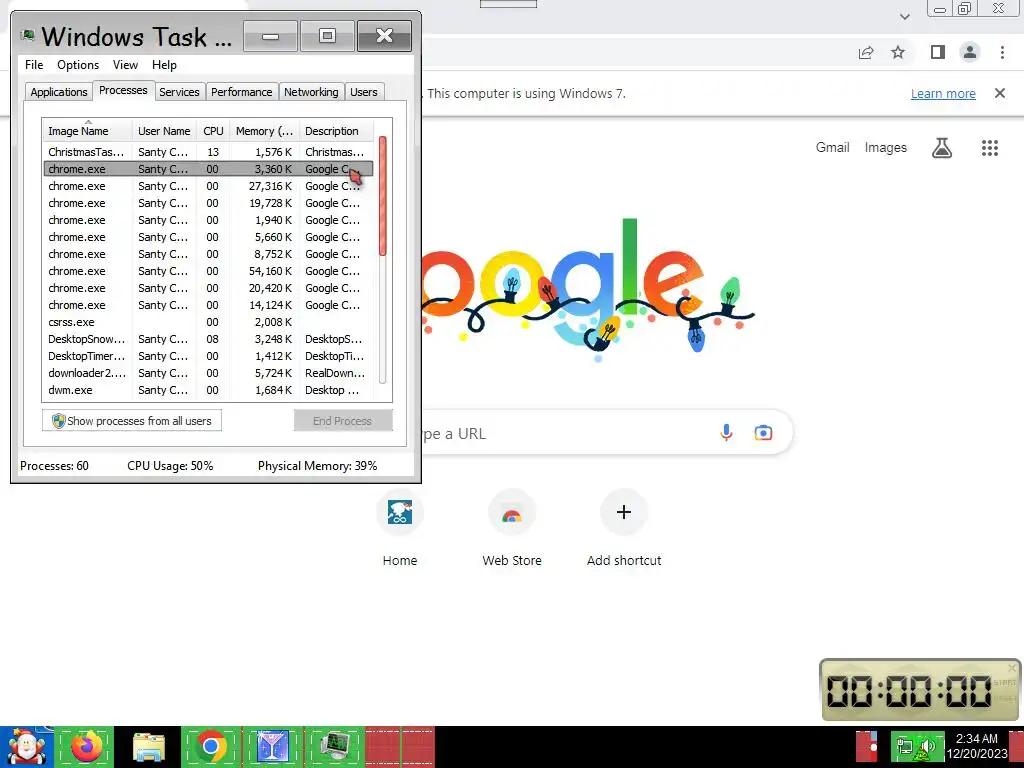This screenshot has height=768, width=1024.
Task: Switch to the Networking tab
Action: (311, 92)
